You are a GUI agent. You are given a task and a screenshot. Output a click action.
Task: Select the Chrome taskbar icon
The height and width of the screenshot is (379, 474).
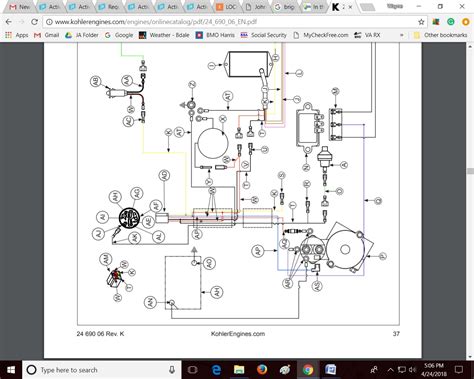pos(308,370)
